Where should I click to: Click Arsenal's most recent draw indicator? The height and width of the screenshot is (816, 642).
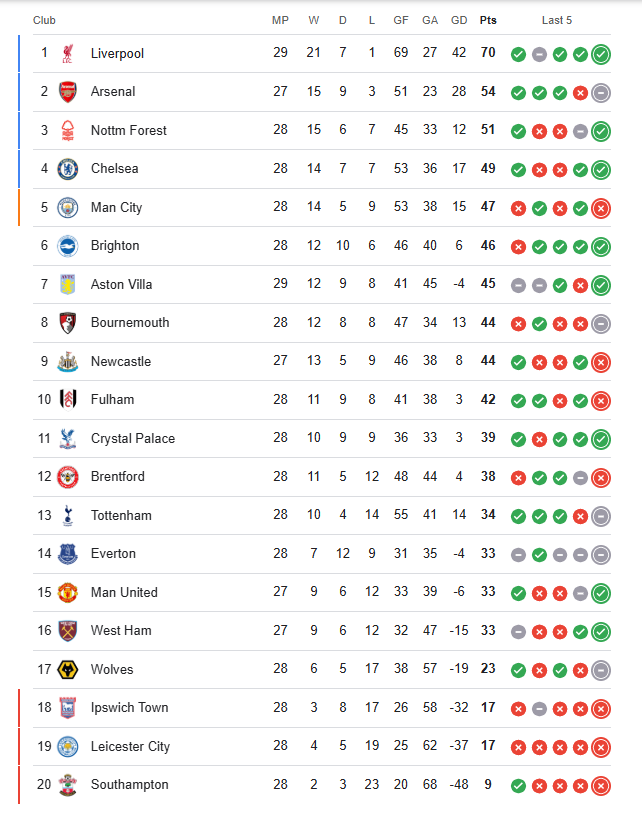[x=601, y=93]
